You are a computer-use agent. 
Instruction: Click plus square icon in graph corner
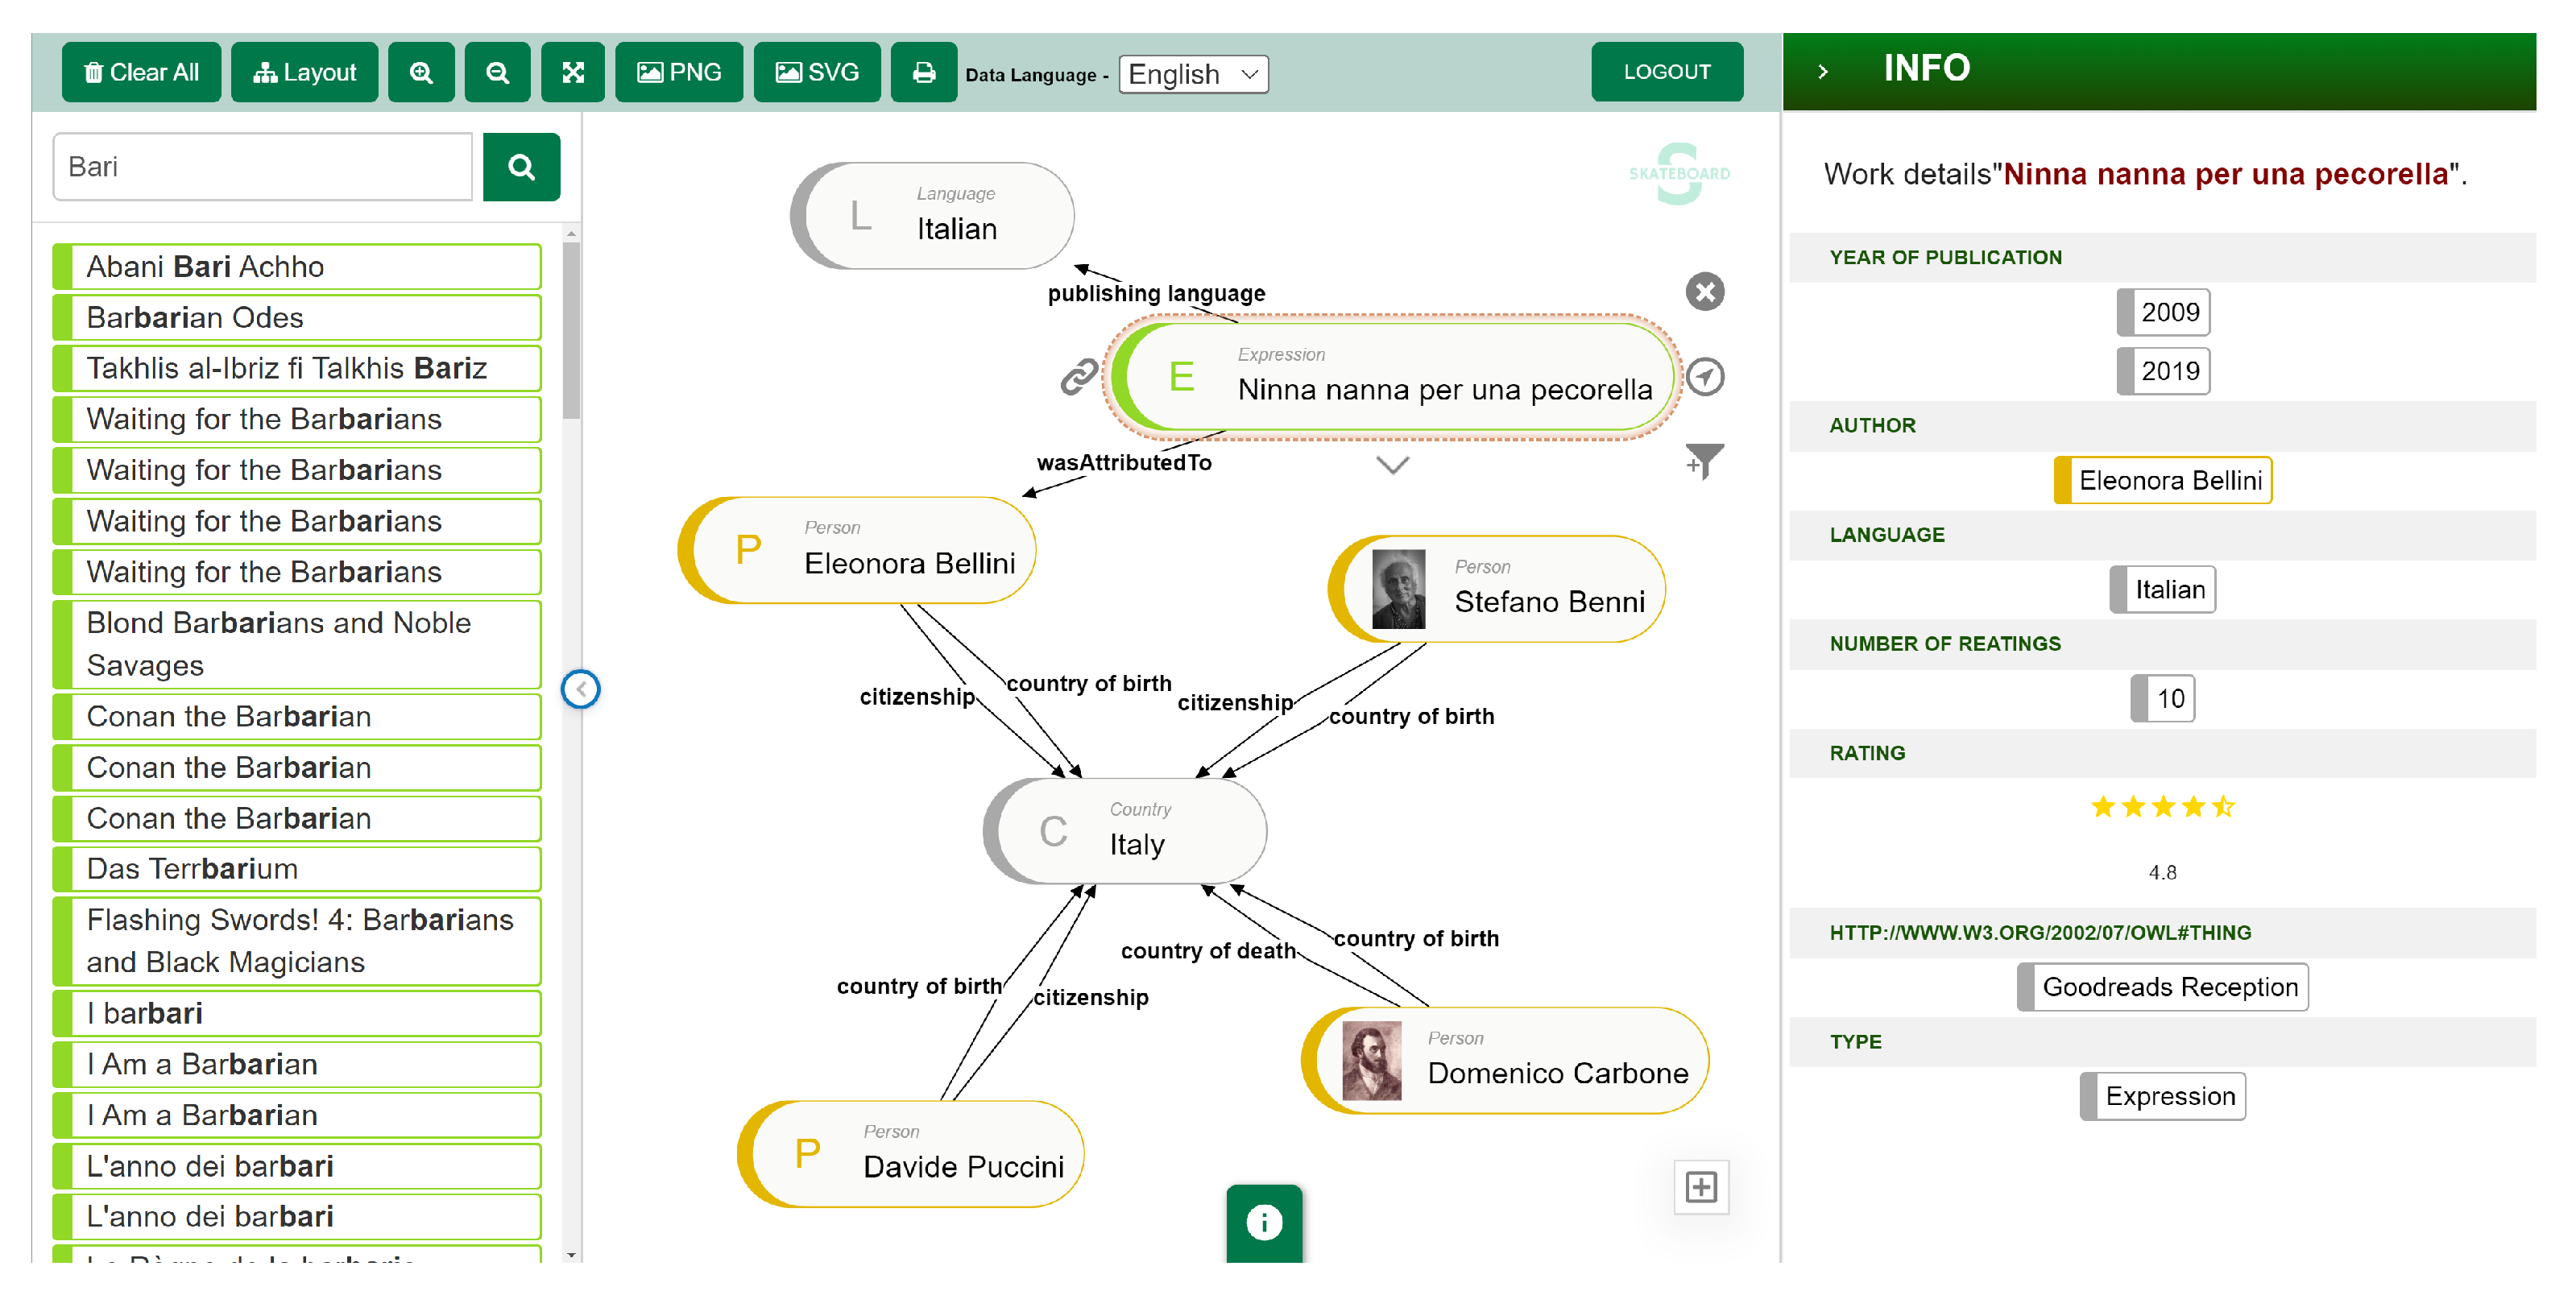[1701, 1187]
